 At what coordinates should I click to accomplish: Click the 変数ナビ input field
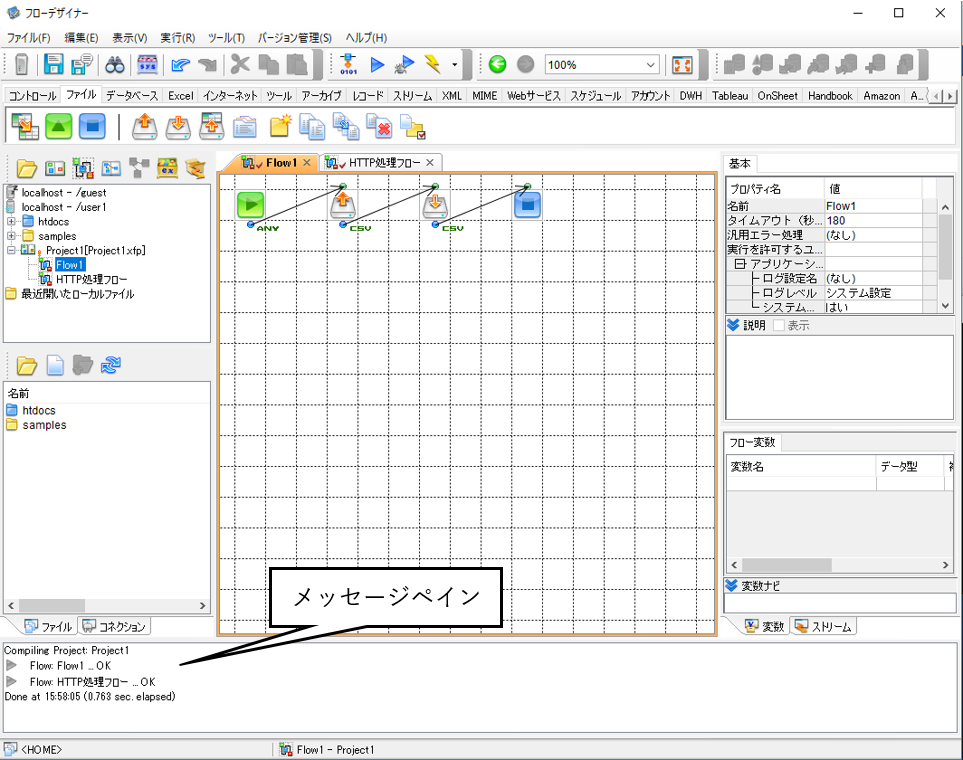[840, 603]
